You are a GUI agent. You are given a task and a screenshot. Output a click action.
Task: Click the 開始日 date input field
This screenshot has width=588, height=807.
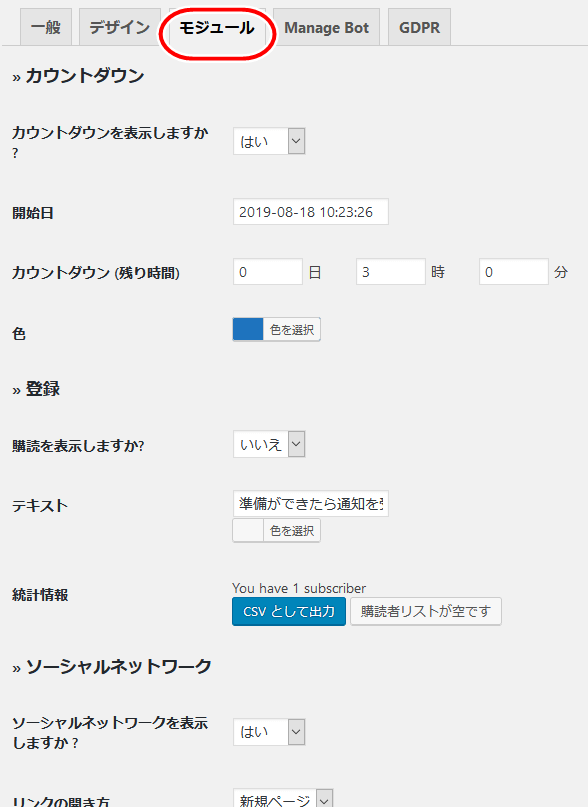pos(310,212)
